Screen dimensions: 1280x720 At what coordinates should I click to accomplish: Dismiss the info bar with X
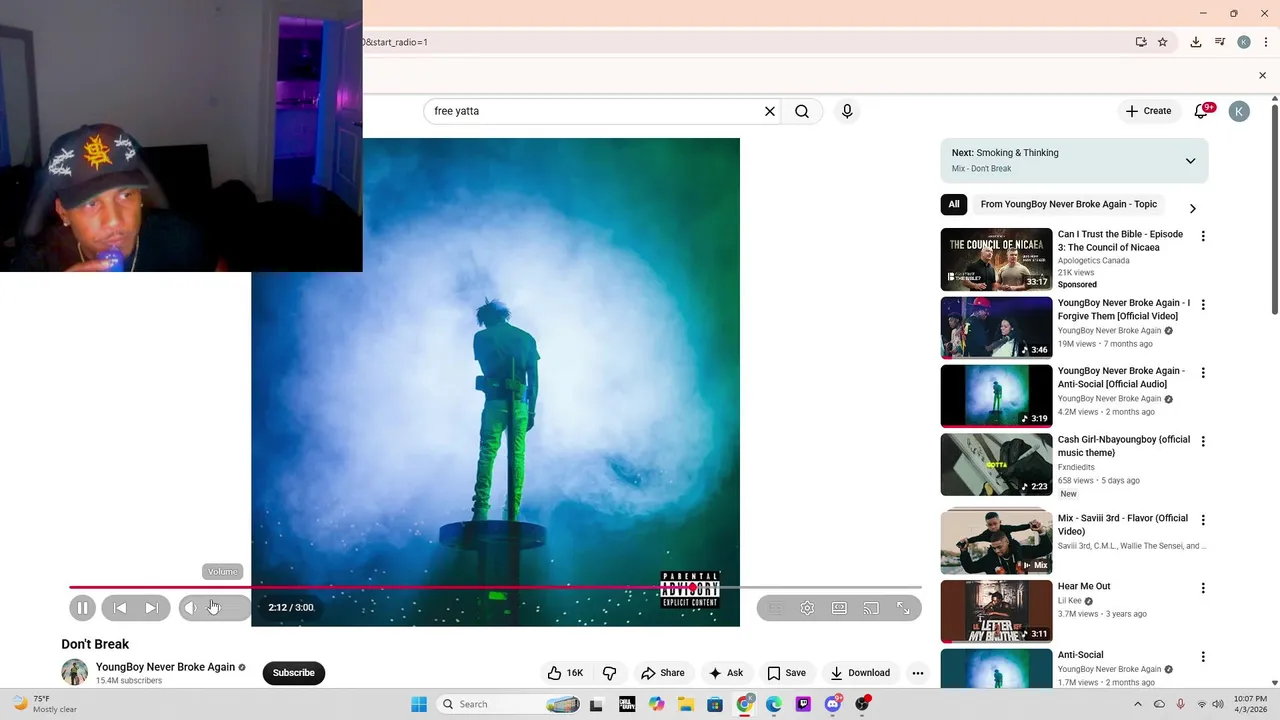1262,75
